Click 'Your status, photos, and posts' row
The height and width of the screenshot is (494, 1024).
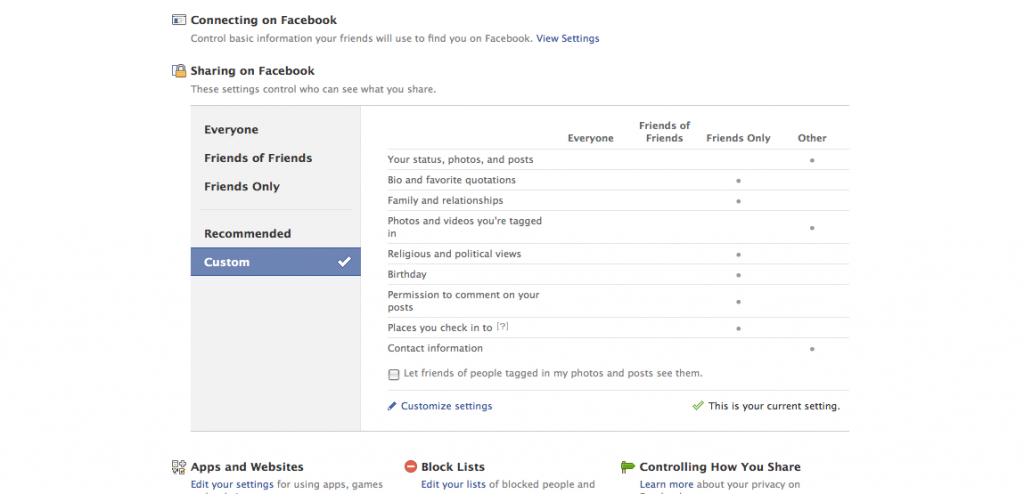[x=618, y=159]
